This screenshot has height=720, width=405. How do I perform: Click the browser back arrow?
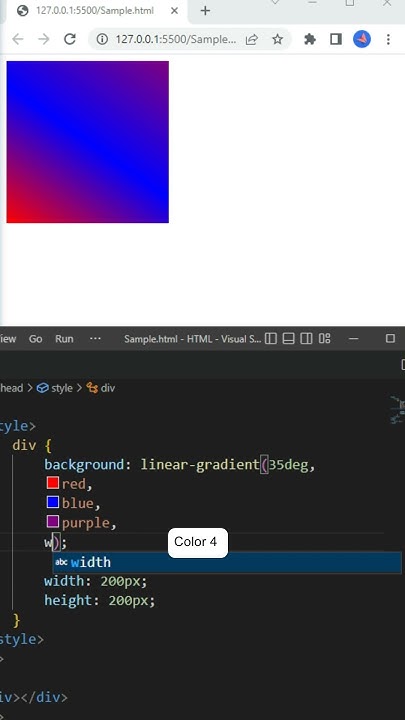tap(18, 39)
